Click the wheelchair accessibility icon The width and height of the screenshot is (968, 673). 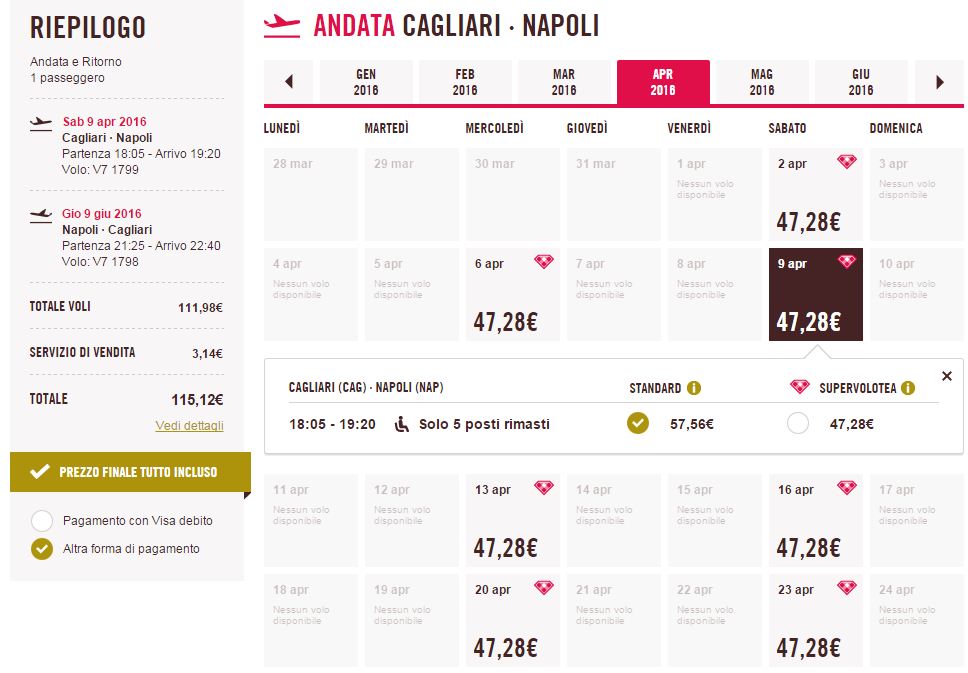point(402,424)
